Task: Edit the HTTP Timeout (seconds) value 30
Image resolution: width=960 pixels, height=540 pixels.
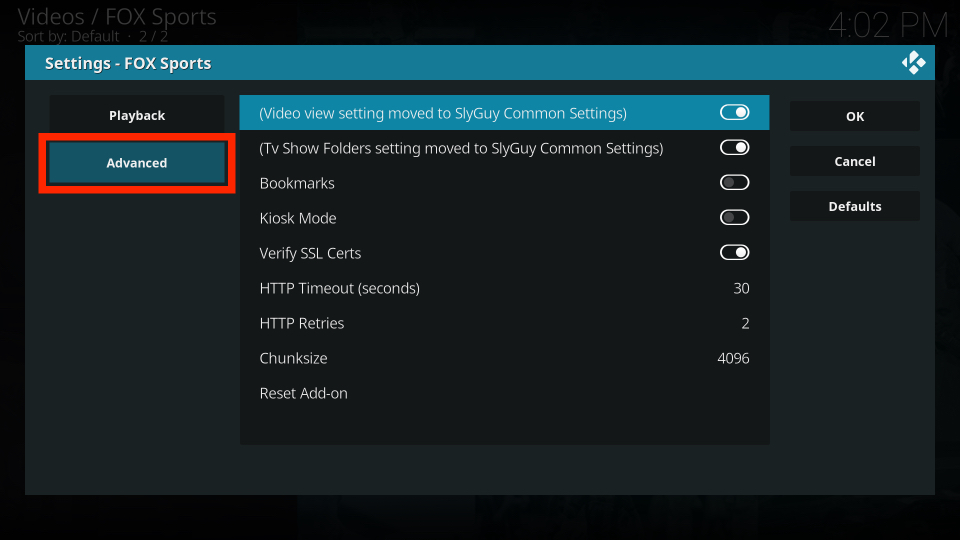Action: tap(741, 288)
